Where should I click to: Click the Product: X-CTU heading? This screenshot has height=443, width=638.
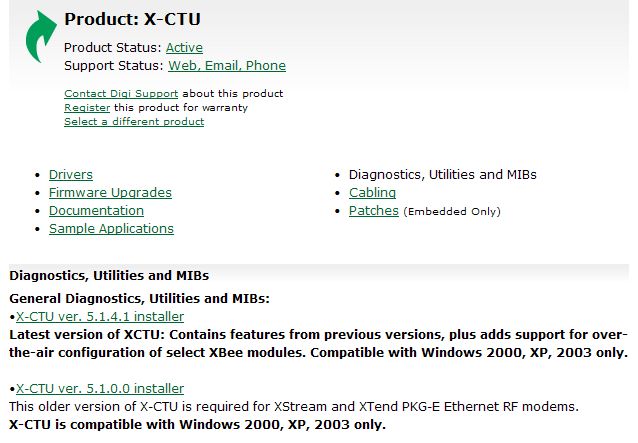tap(132, 19)
